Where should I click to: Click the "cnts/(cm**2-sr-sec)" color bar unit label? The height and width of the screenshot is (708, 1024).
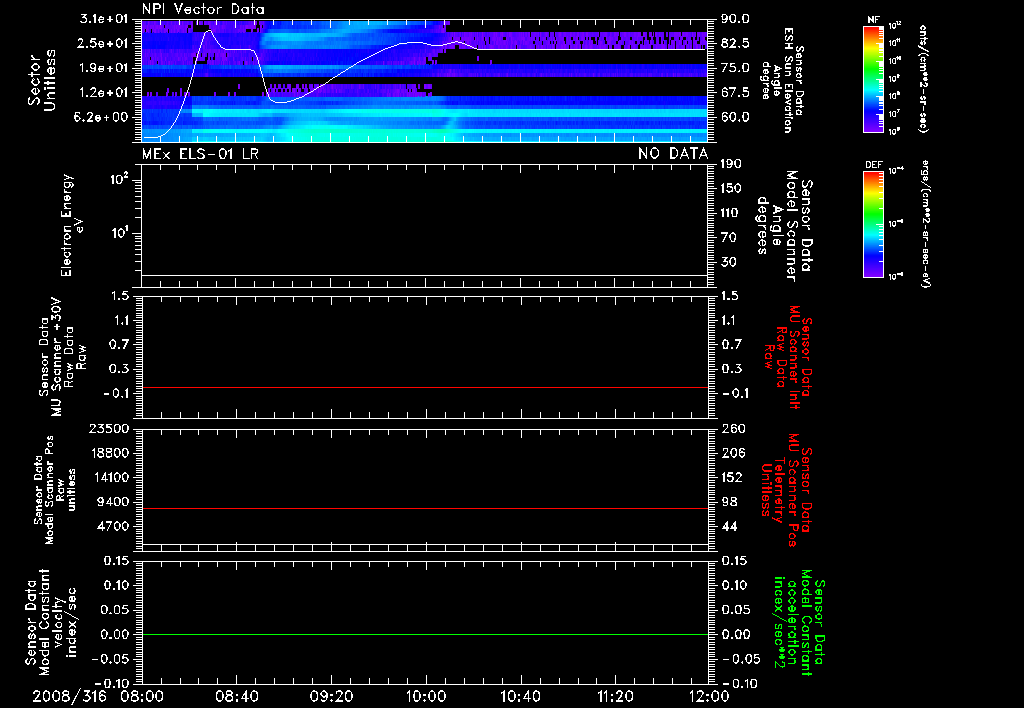923,78
